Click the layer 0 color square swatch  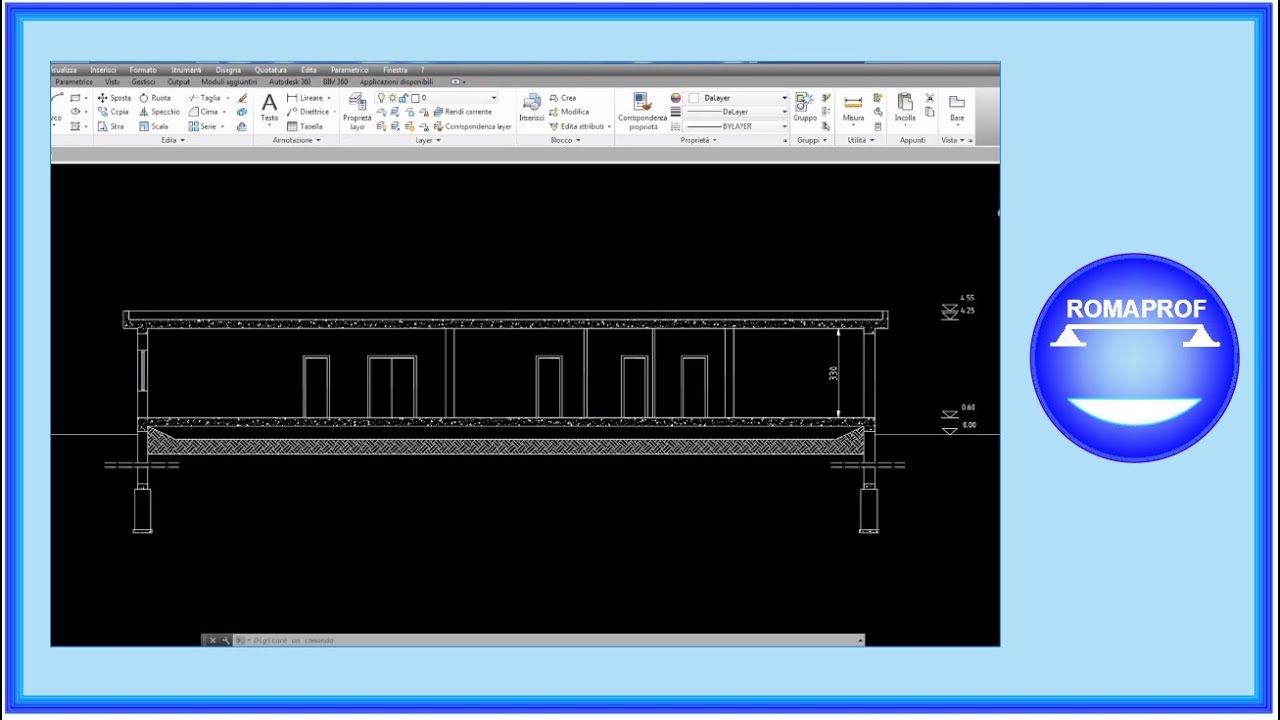(x=415, y=98)
